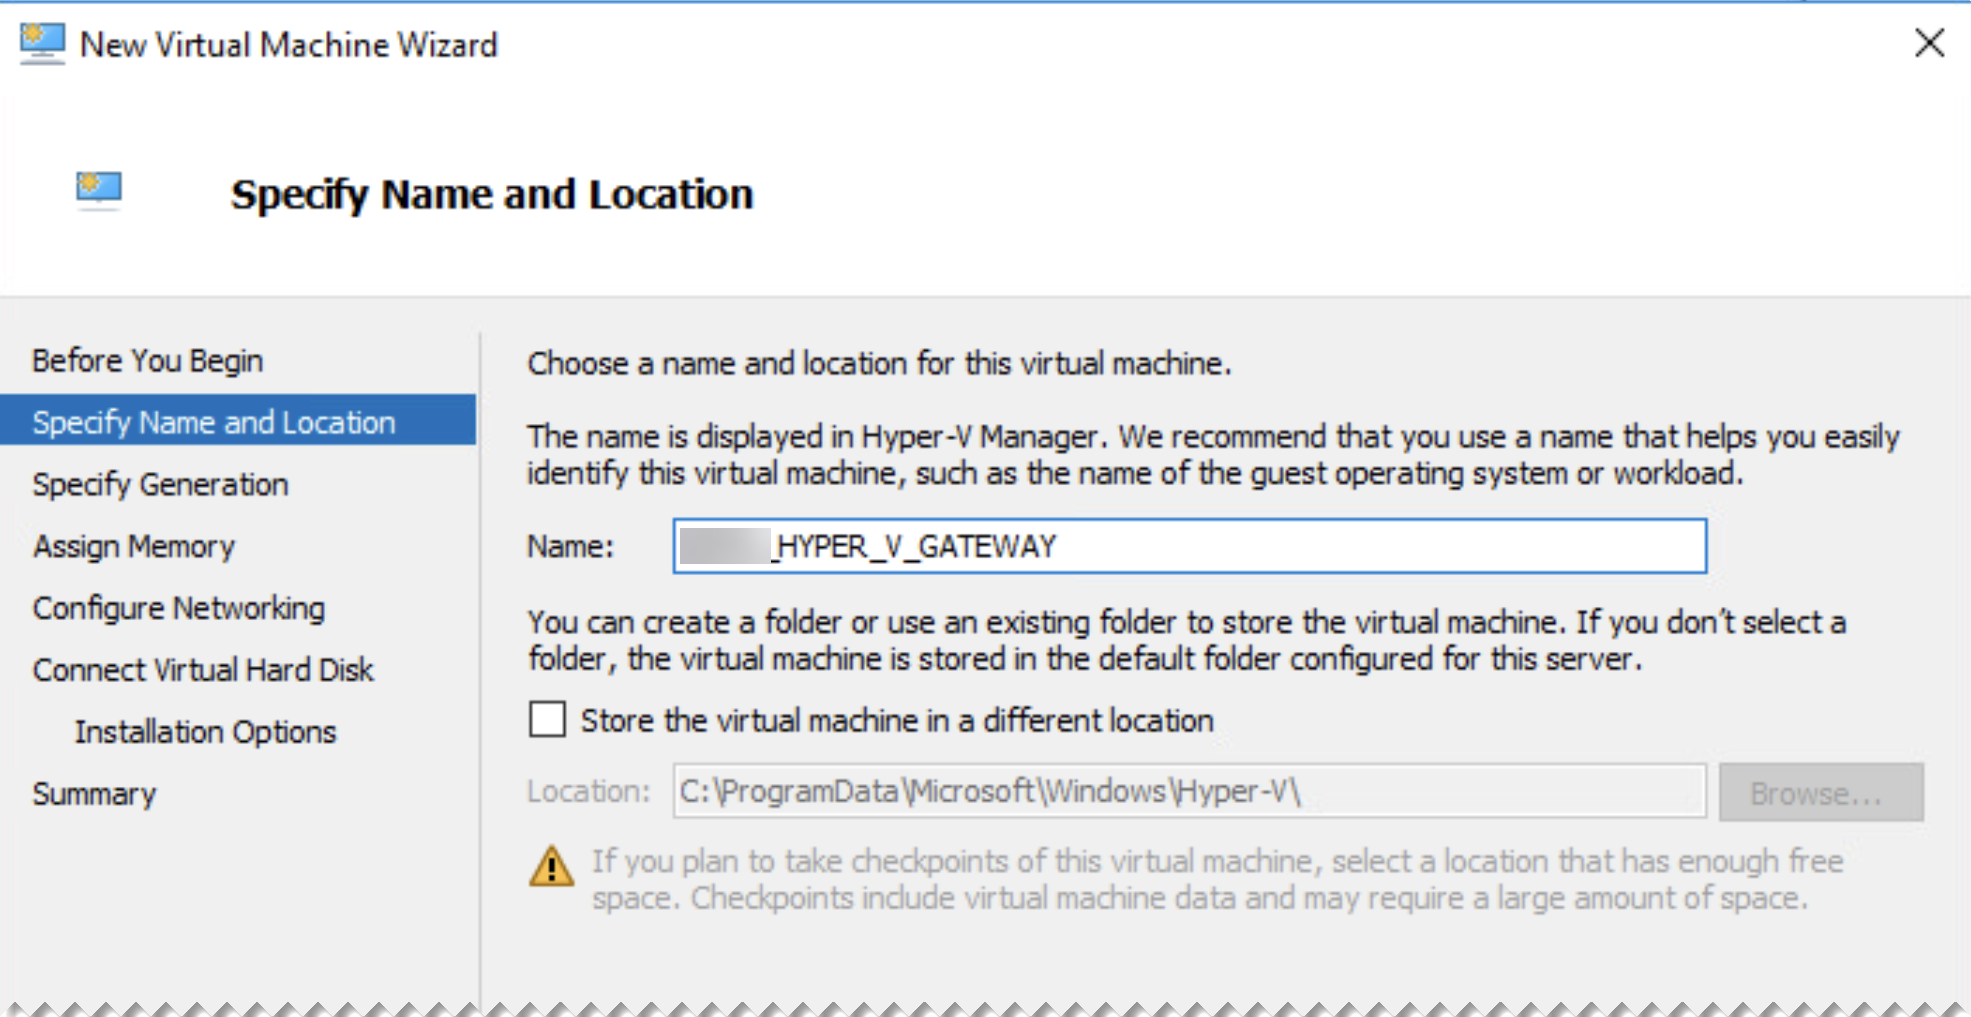Viewport: 1971px width, 1017px height.
Task: Open the Specify Generation step
Action: coord(159,484)
